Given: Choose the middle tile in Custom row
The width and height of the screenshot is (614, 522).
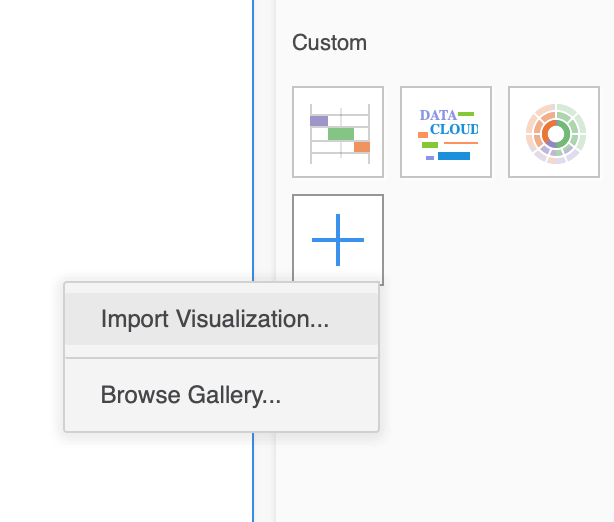Looking at the screenshot, I should pos(446,132).
